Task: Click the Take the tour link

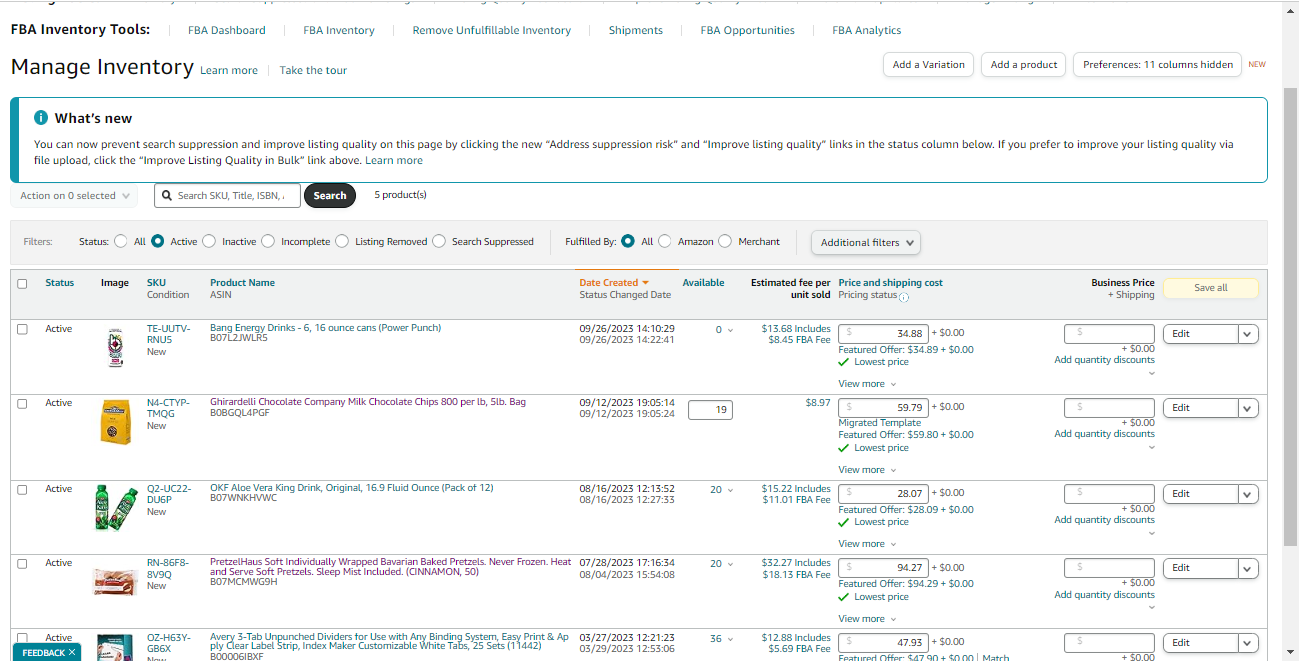Action: 313,70
